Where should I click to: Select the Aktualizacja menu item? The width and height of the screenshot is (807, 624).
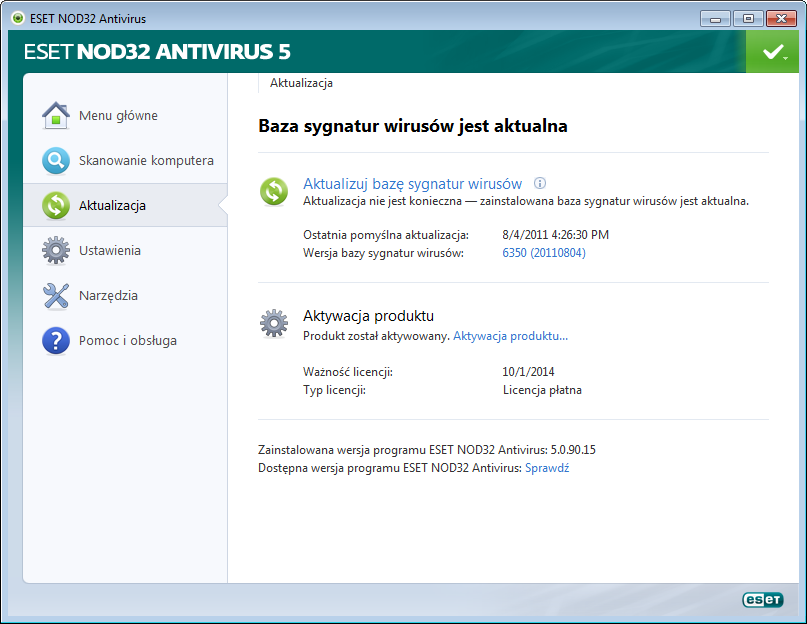tap(125, 205)
